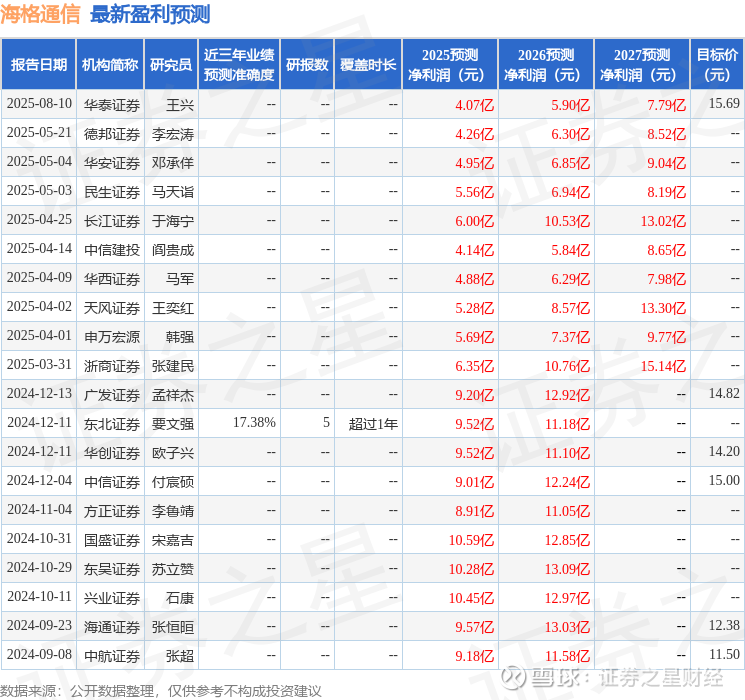The width and height of the screenshot is (745, 700).
Task: Click the 近三年业绩预测准确度 column header
Action: [239, 65]
